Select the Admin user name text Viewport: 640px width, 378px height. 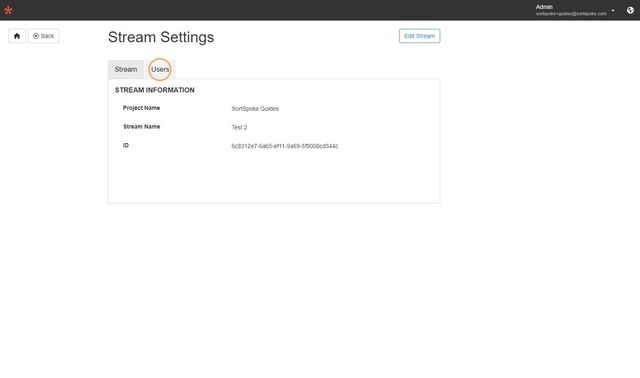544,7
